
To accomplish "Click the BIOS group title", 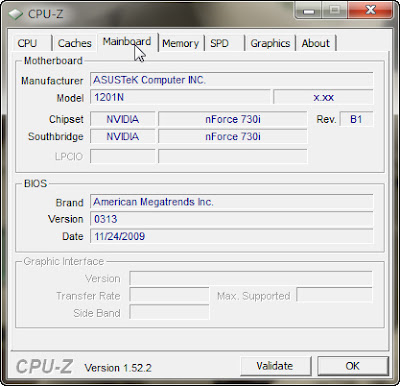I will 35,184.
